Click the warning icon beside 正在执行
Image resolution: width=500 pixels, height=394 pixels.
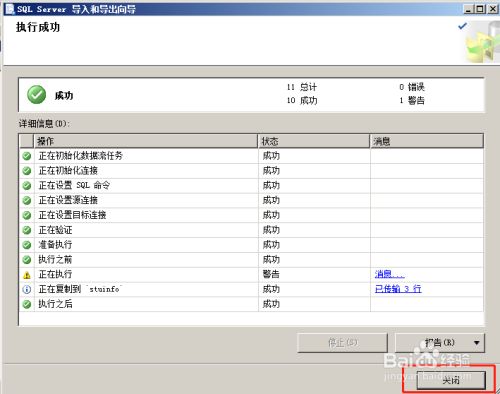pos(27,275)
